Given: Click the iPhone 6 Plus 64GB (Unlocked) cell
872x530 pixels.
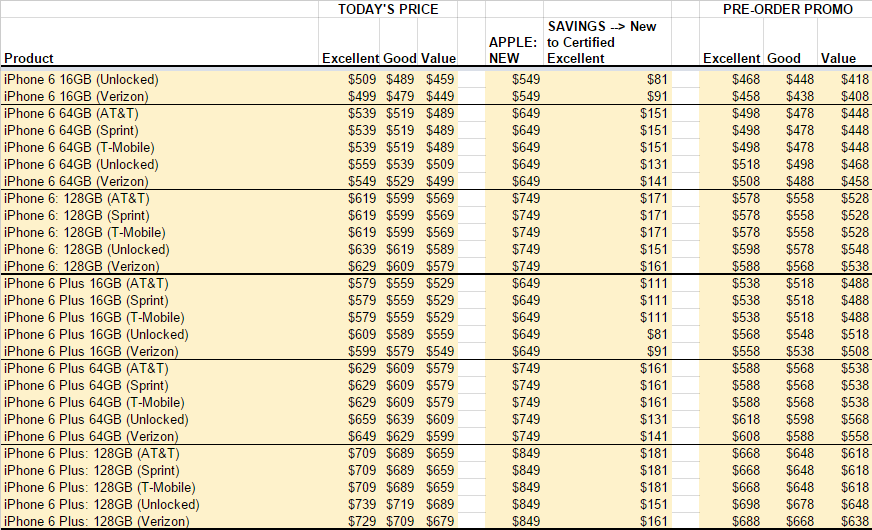Looking at the screenshot, I should (x=96, y=419).
